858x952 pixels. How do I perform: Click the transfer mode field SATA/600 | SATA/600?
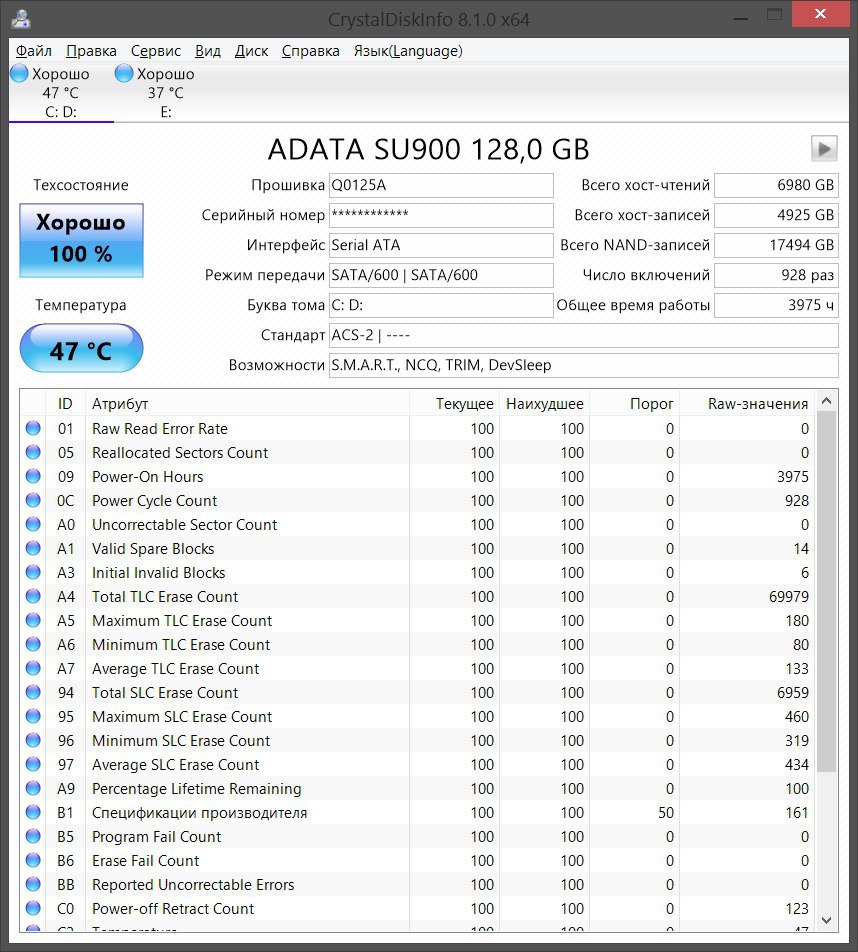pyautogui.click(x=441, y=275)
